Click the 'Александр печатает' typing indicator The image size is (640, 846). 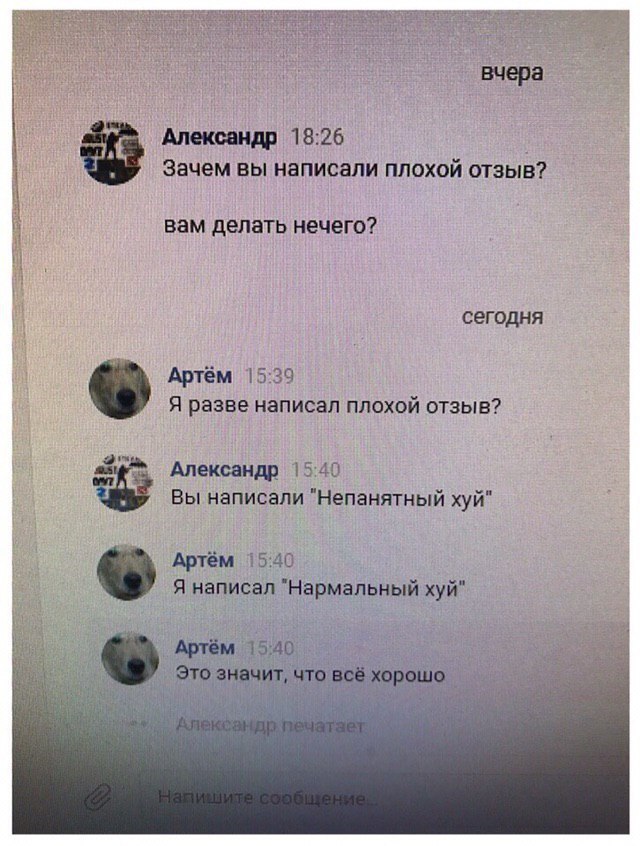pos(270,726)
